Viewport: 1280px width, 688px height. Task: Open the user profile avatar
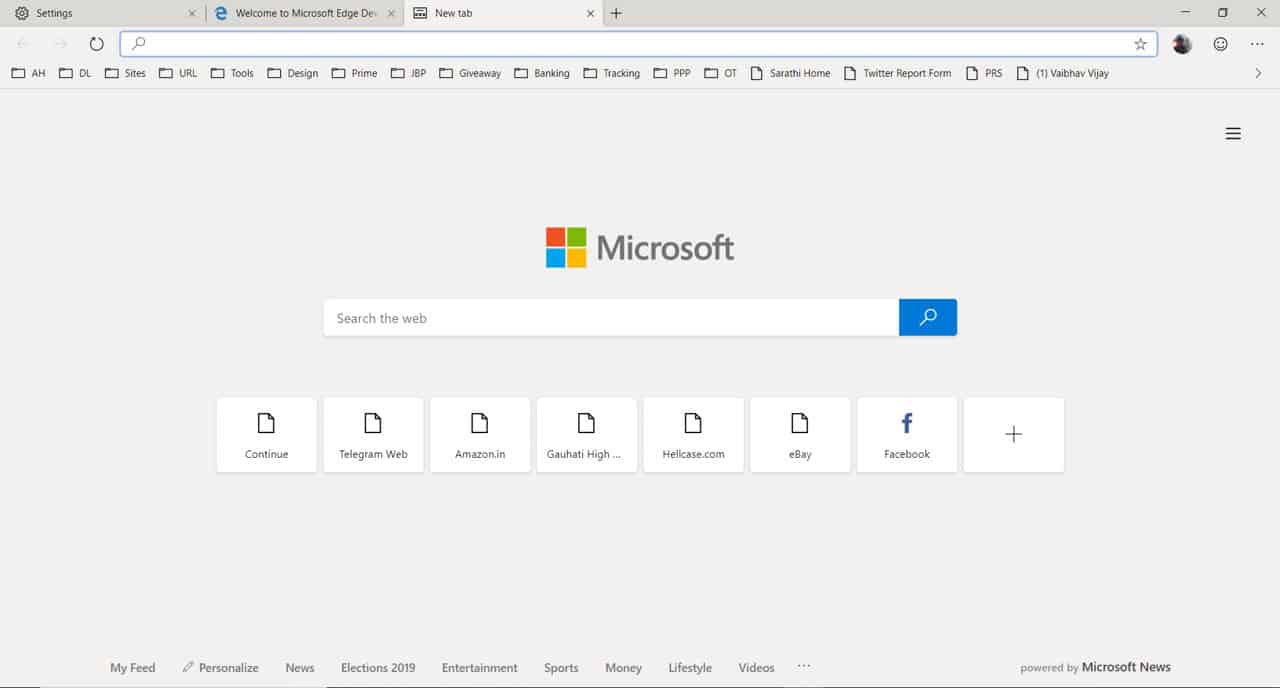tap(1182, 44)
